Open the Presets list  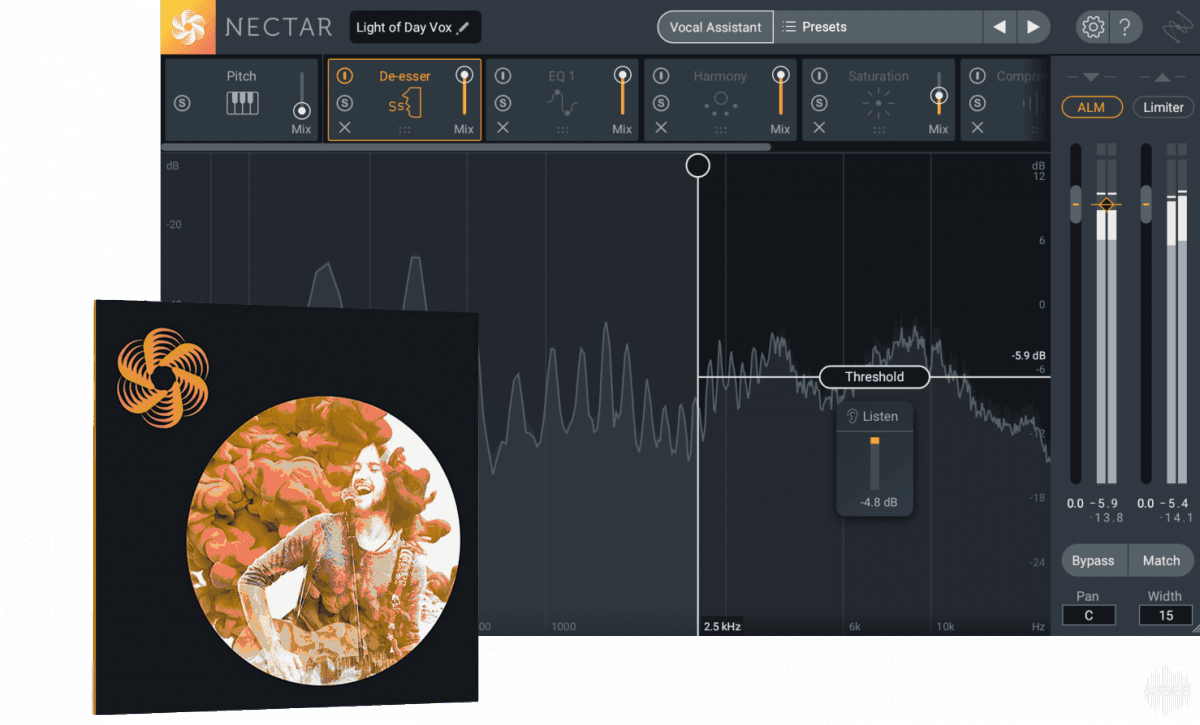[878, 27]
